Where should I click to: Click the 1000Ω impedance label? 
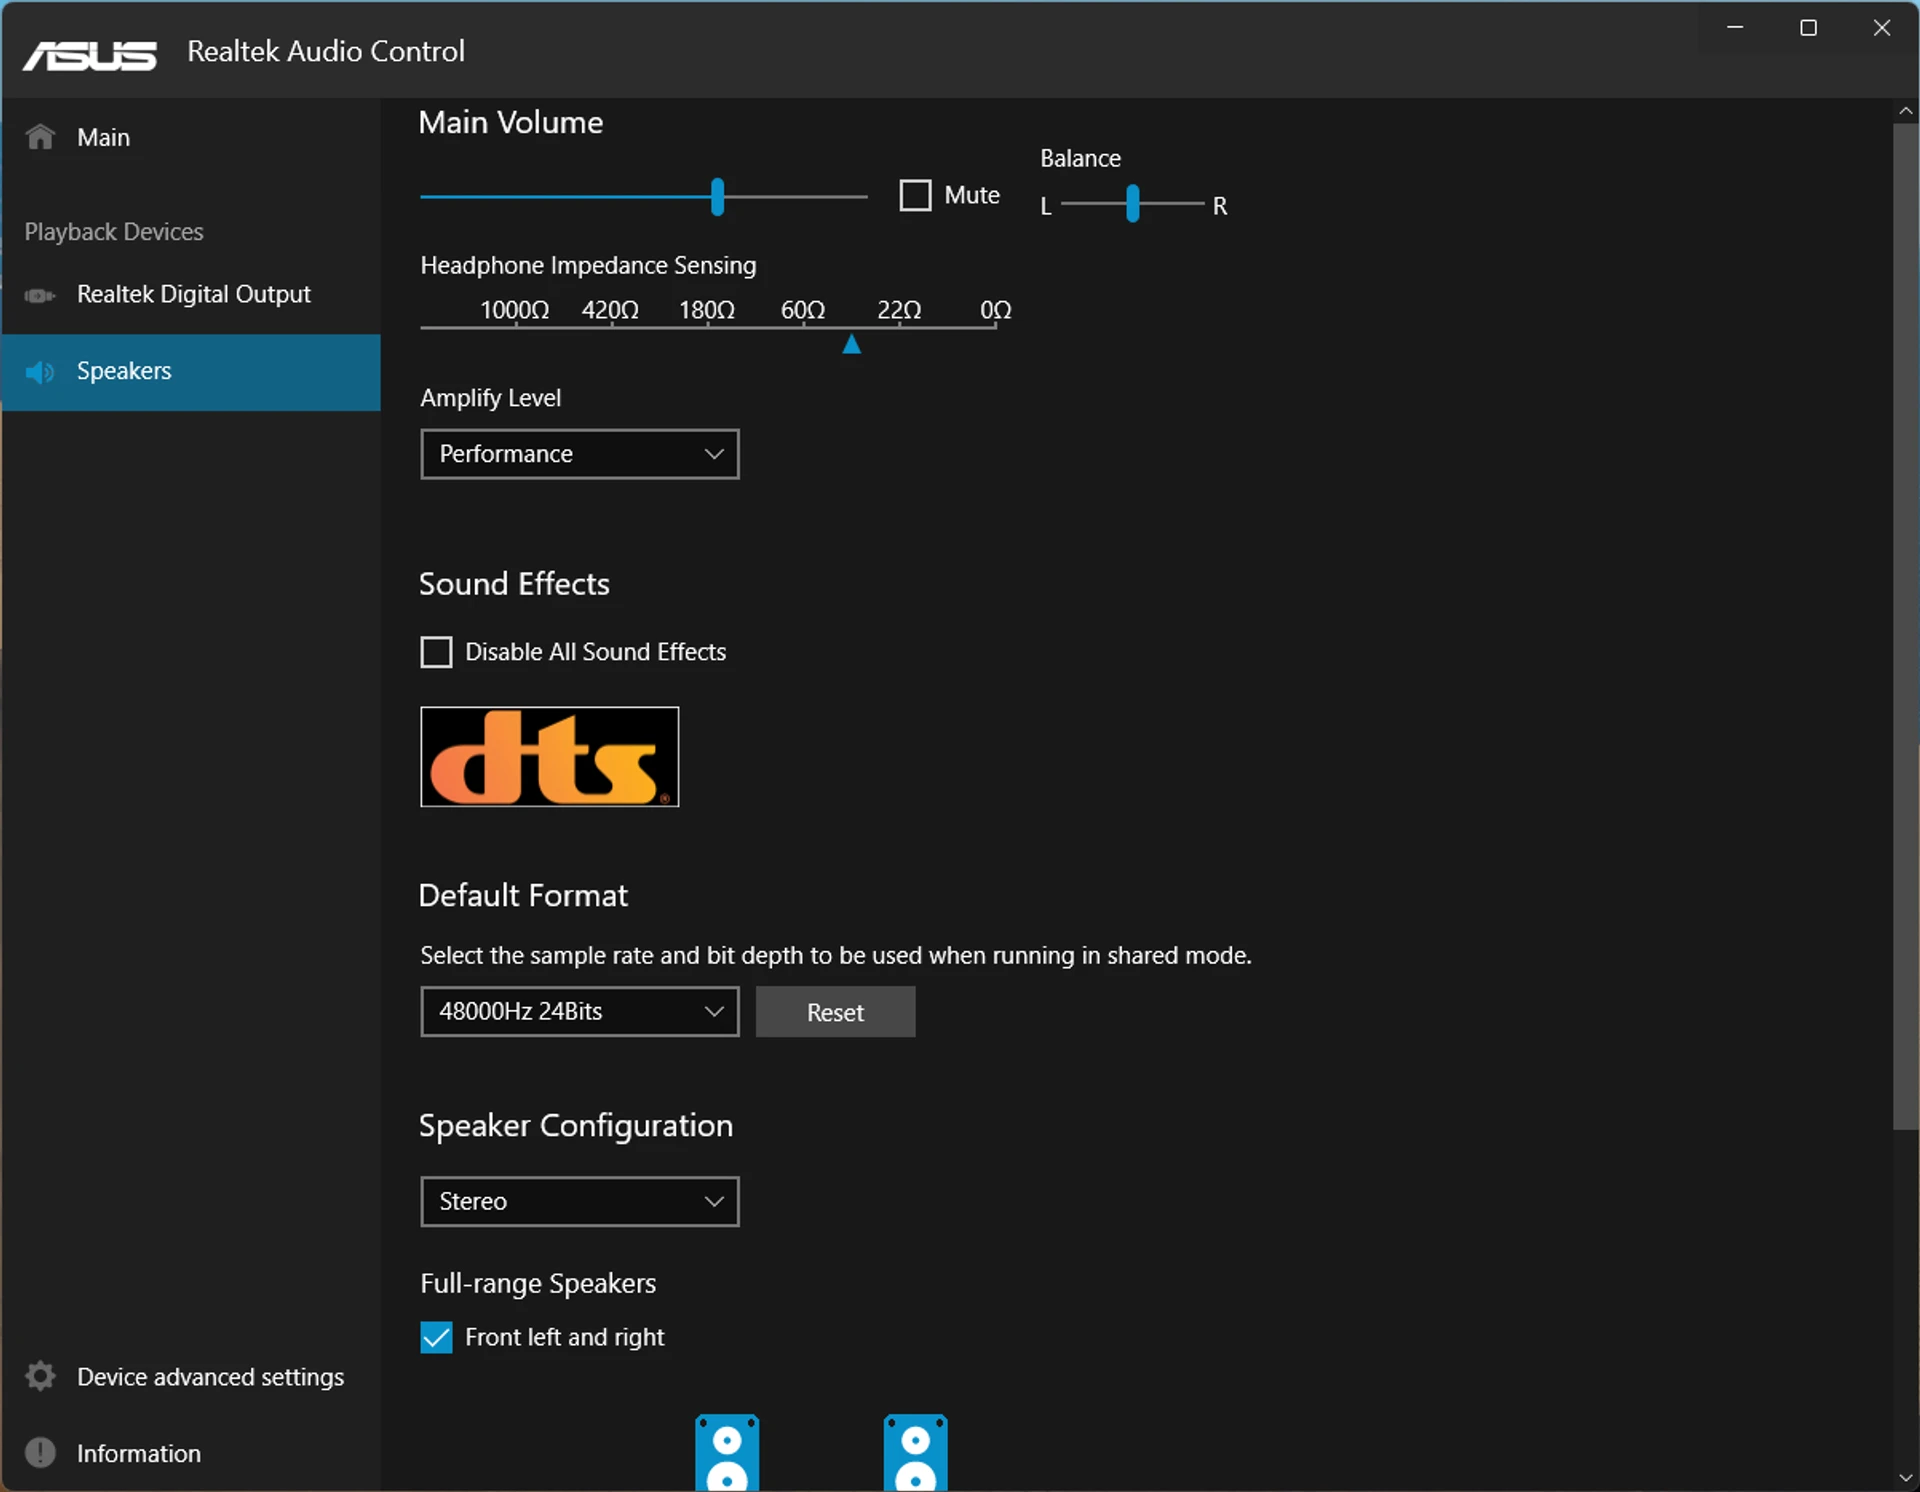(x=515, y=310)
